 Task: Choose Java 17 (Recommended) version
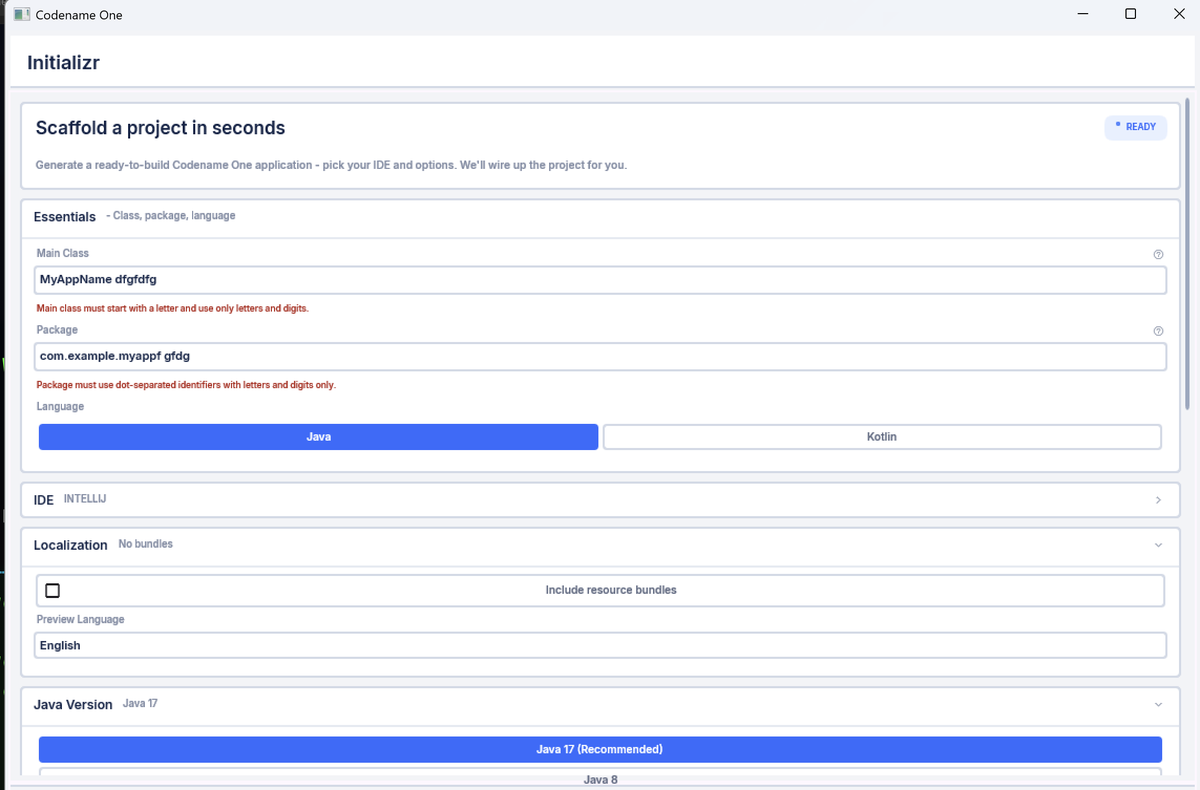tap(600, 749)
